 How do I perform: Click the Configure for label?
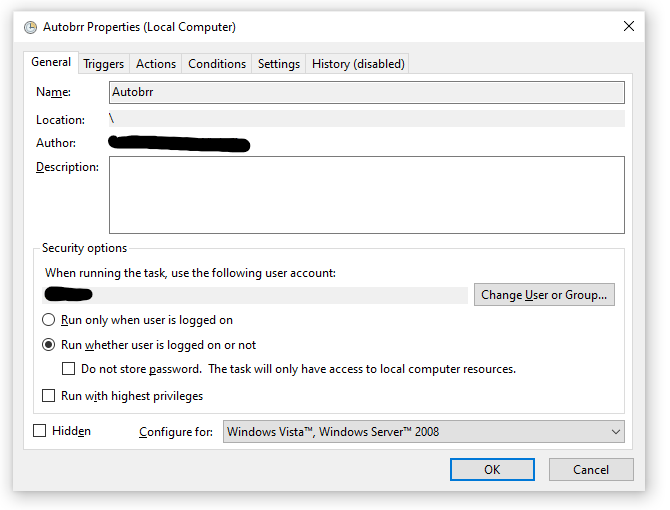tap(176, 432)
